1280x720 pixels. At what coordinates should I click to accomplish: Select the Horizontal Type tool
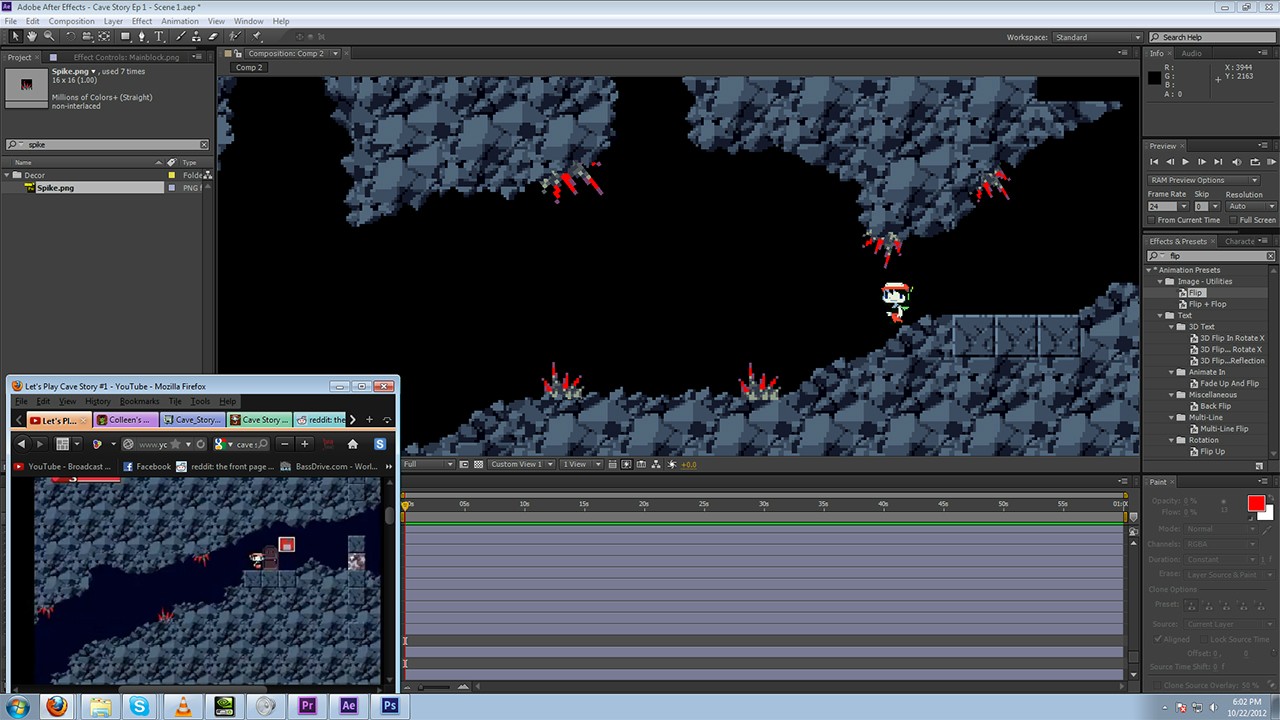[159, 36]
